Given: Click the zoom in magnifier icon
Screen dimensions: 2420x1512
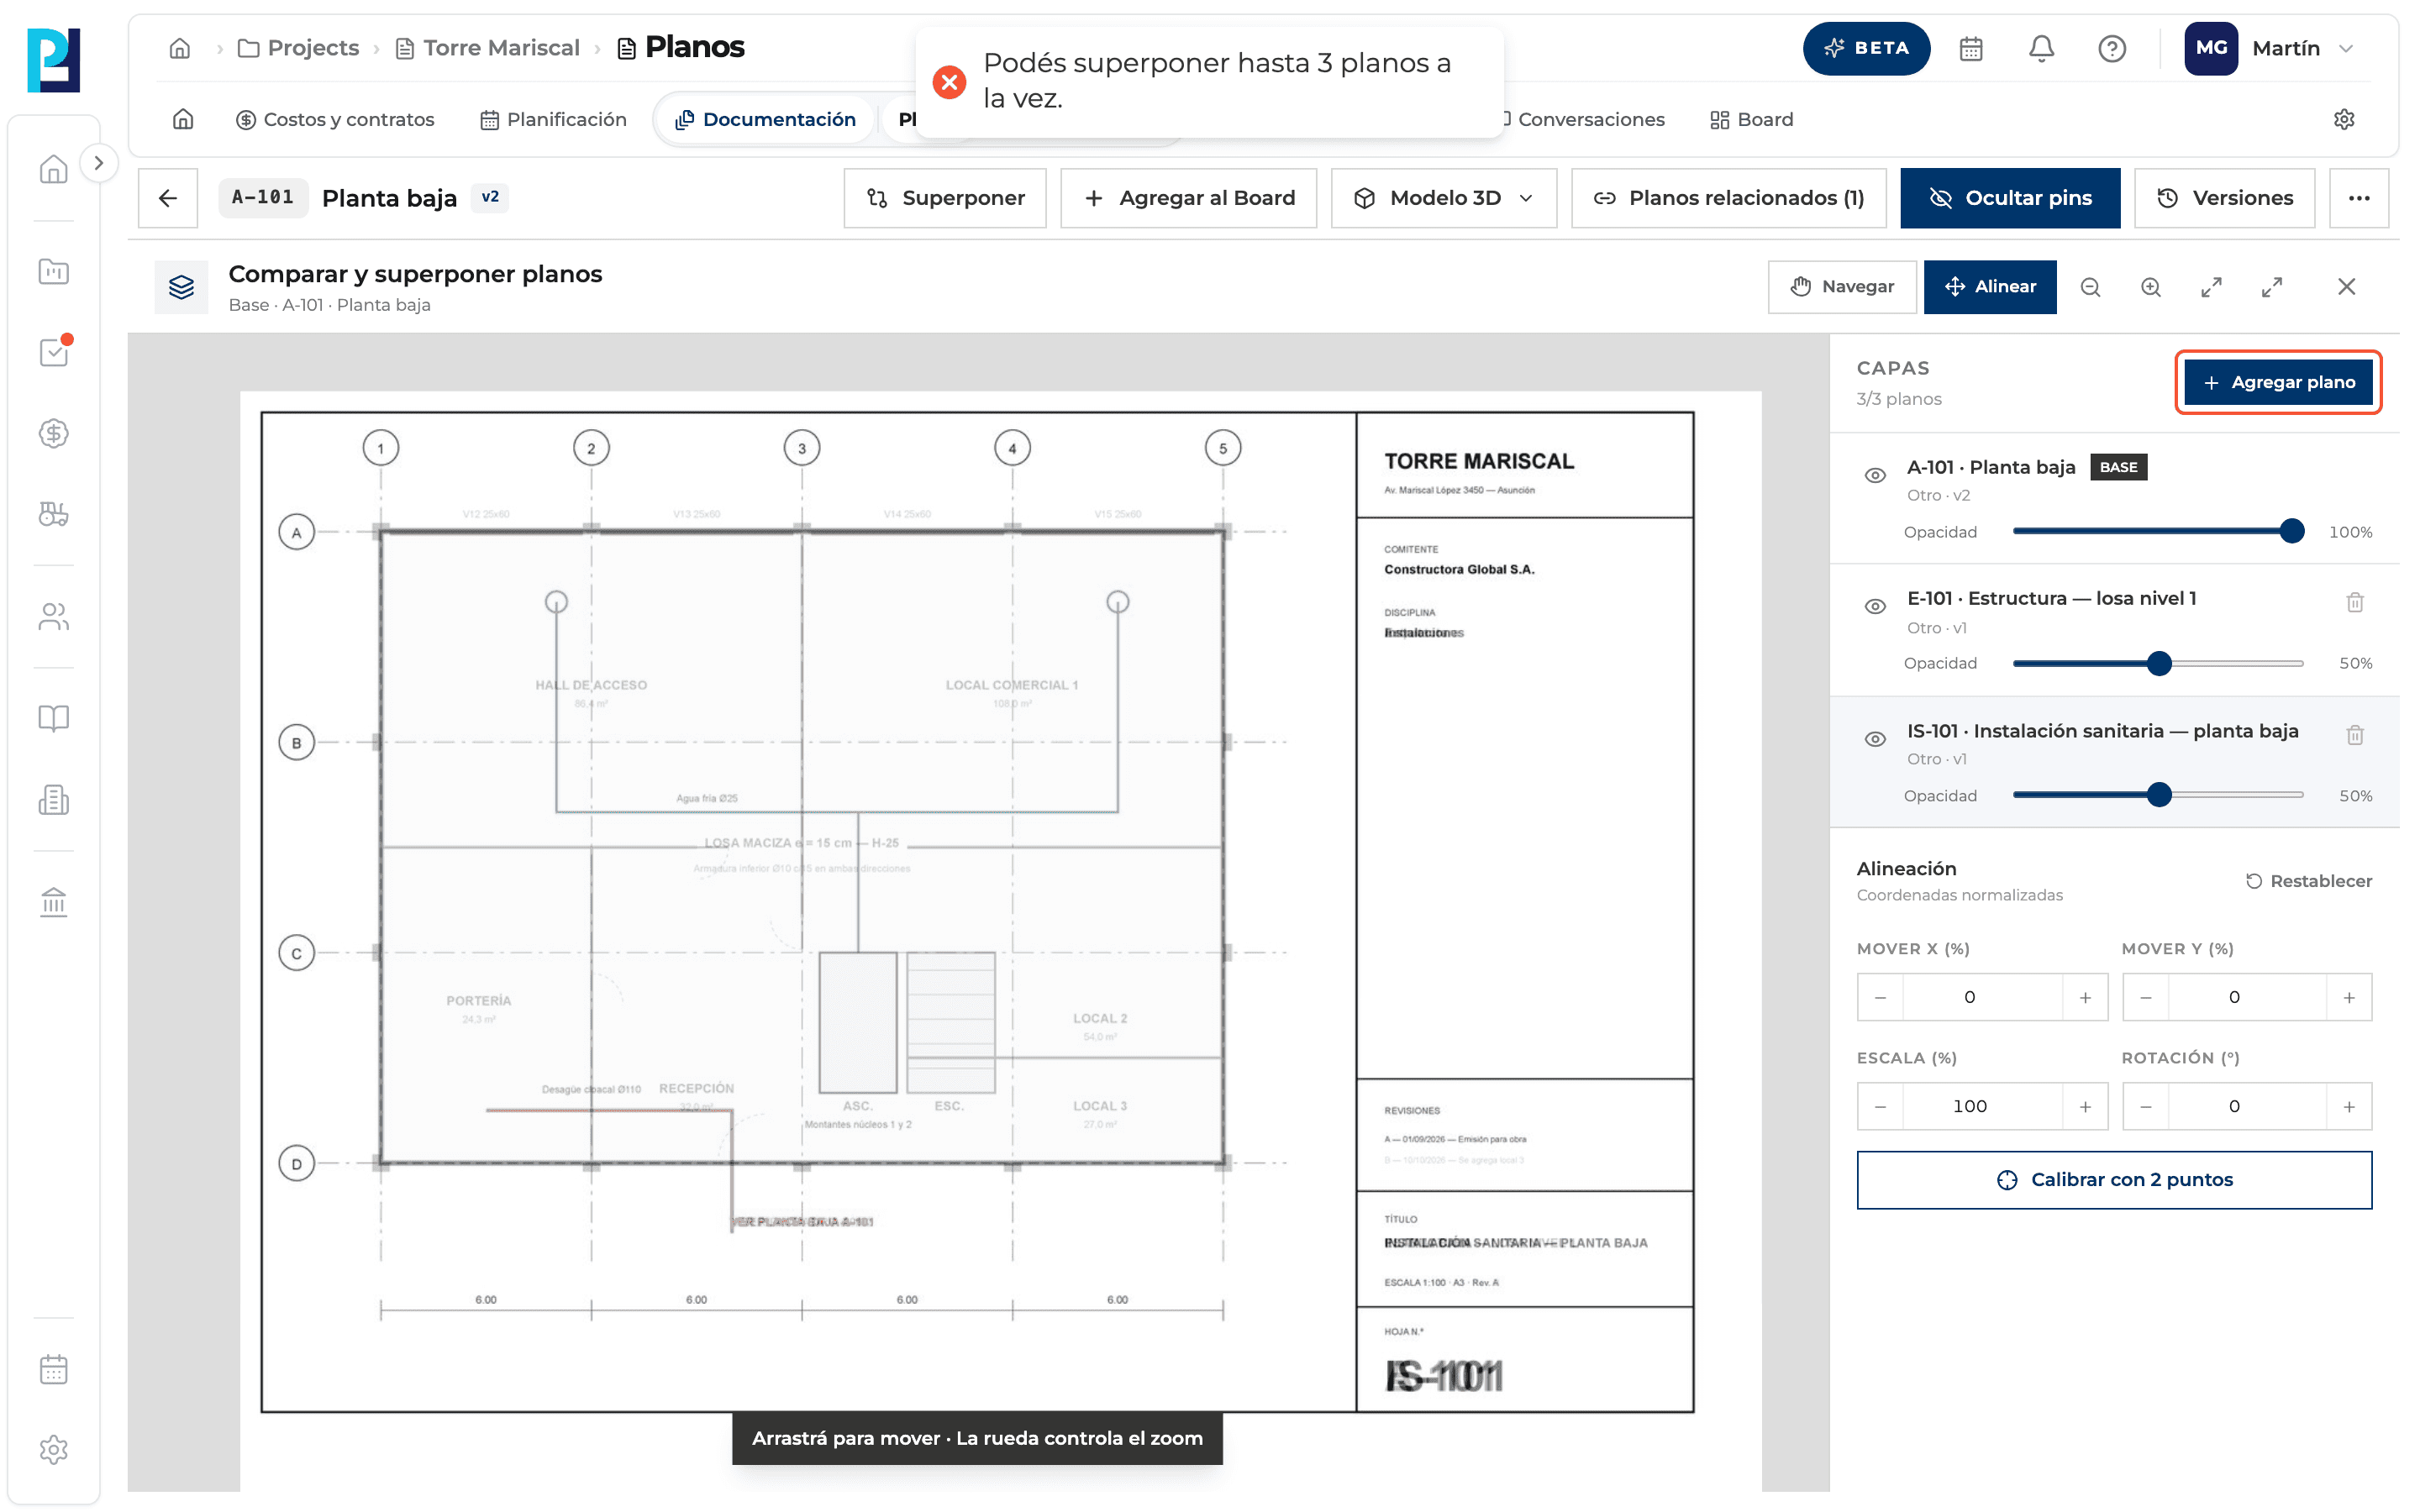Looking at the screenshot, I should 2150,287.
